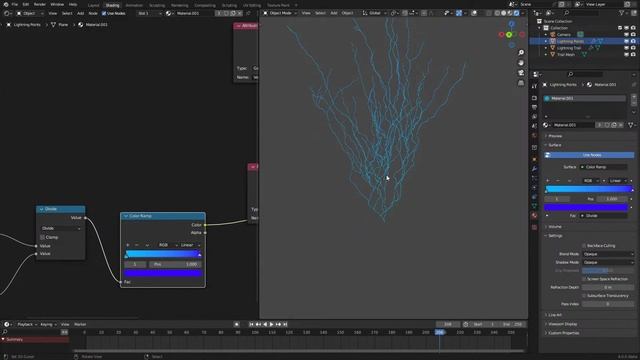
Task: Enable Backface Culling checkbox
Action: tap(584, 246)
